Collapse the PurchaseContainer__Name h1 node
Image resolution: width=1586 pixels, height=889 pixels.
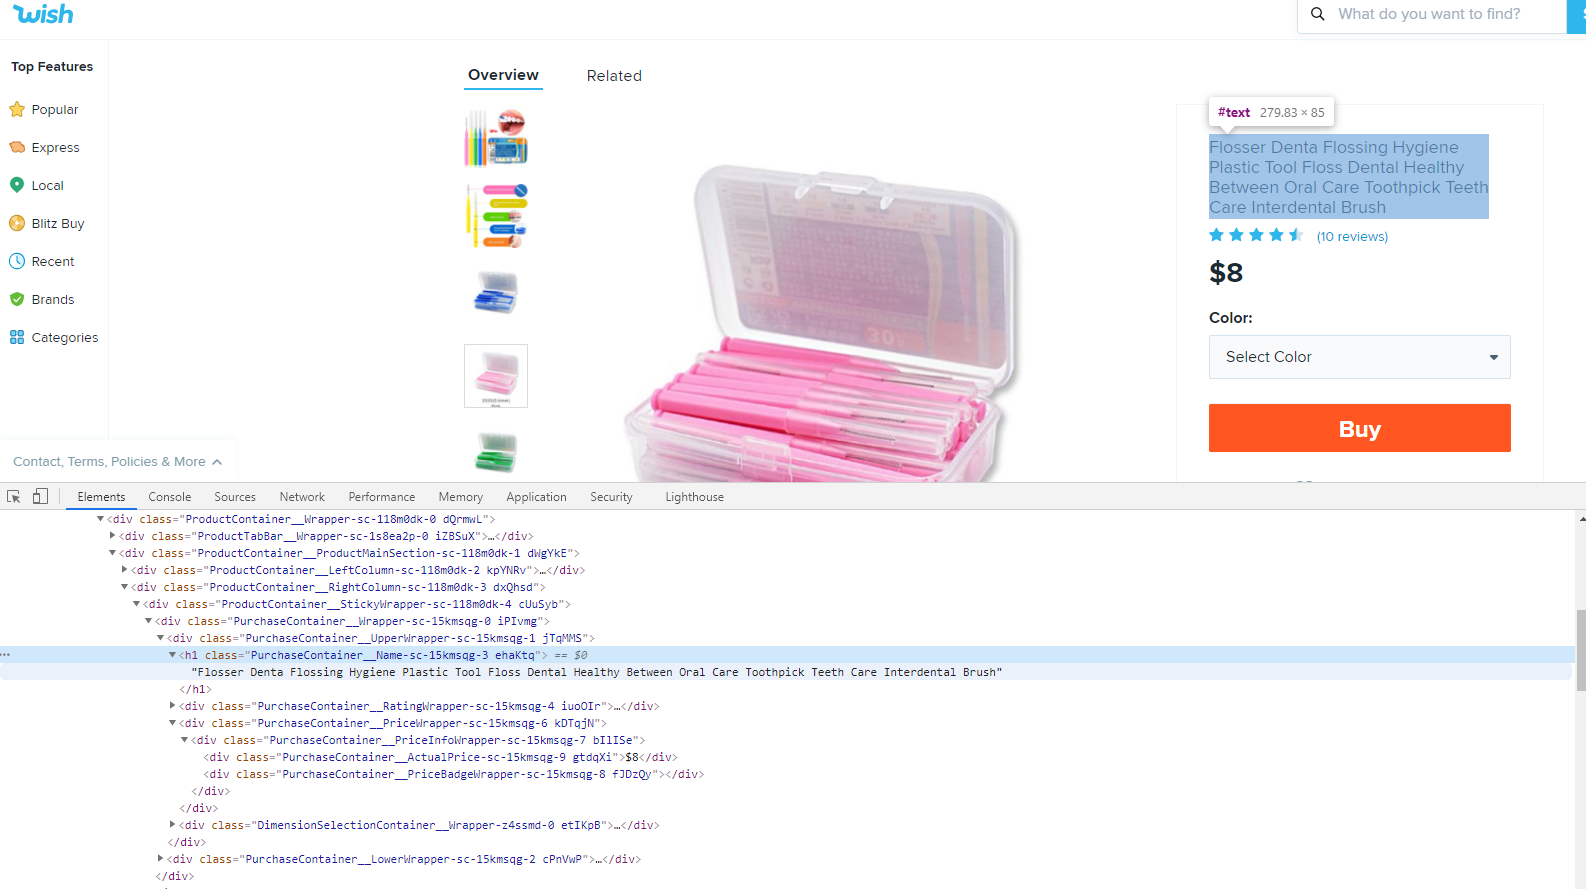click(173, 655)
